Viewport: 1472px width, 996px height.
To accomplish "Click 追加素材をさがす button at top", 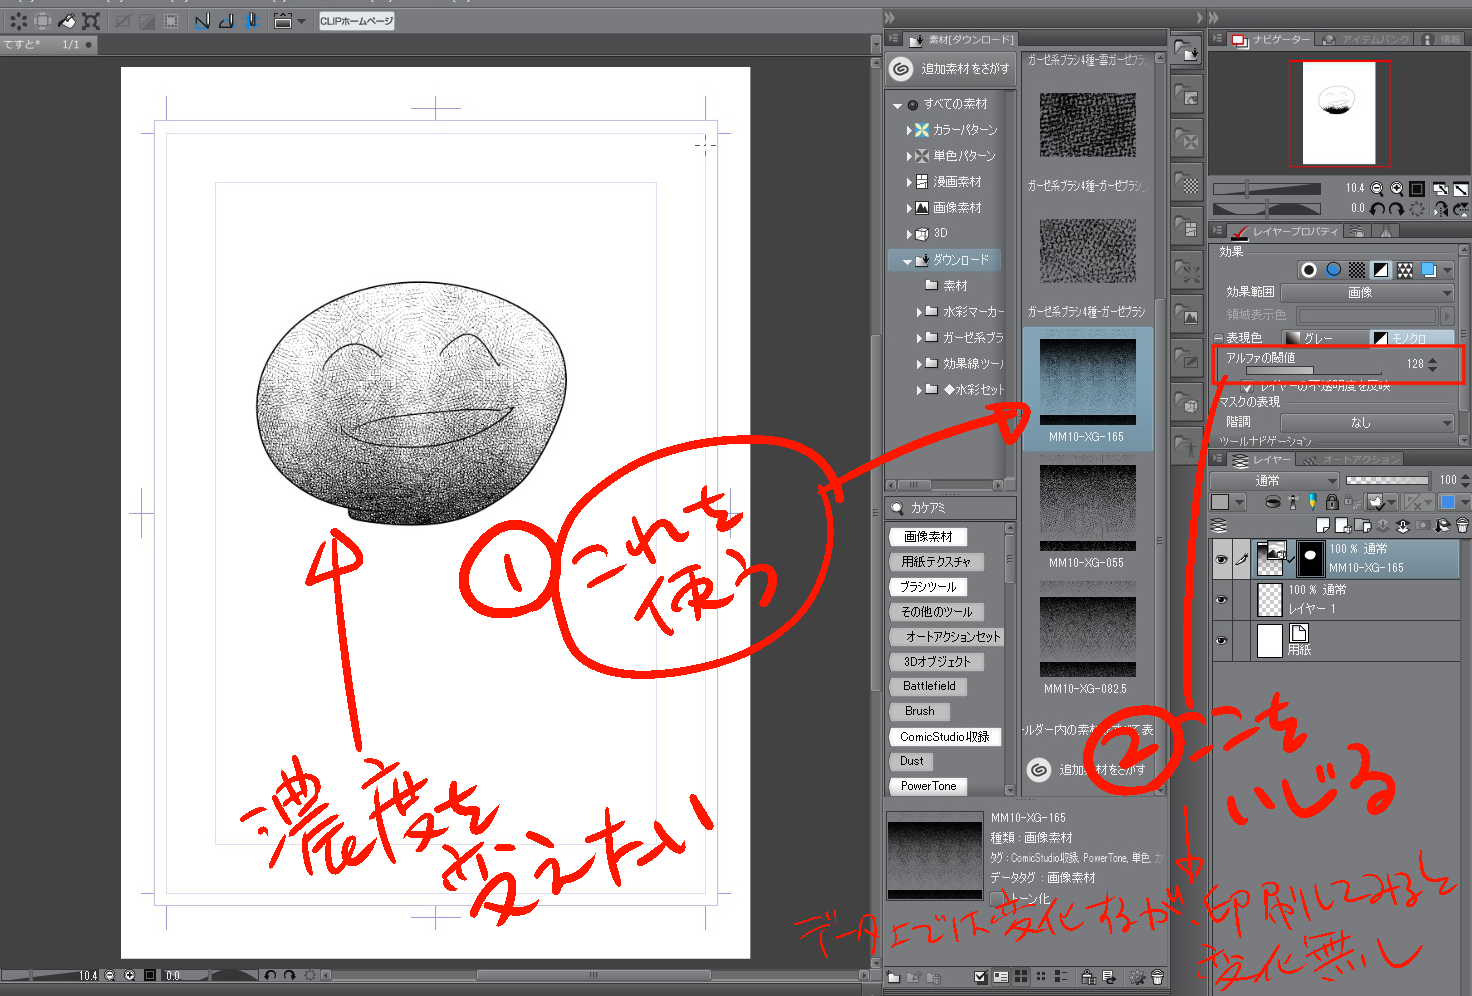I will [951, 68].
